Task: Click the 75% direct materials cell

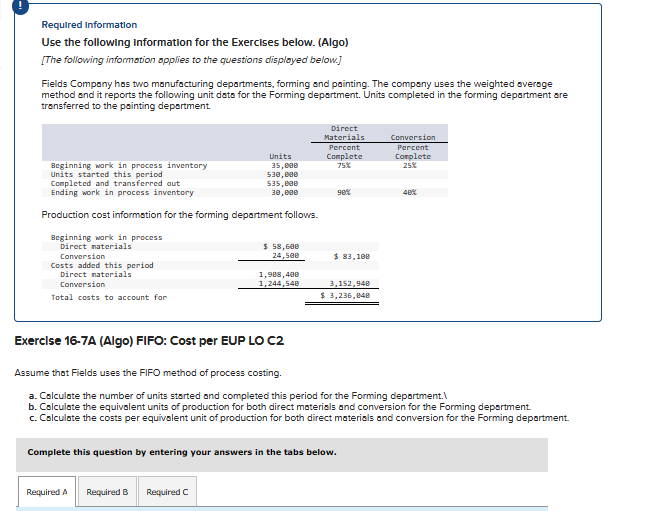Action: [344, 165]
